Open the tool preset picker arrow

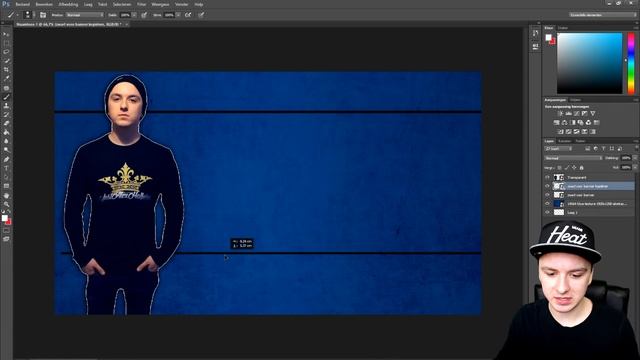(x=18, y=15)
